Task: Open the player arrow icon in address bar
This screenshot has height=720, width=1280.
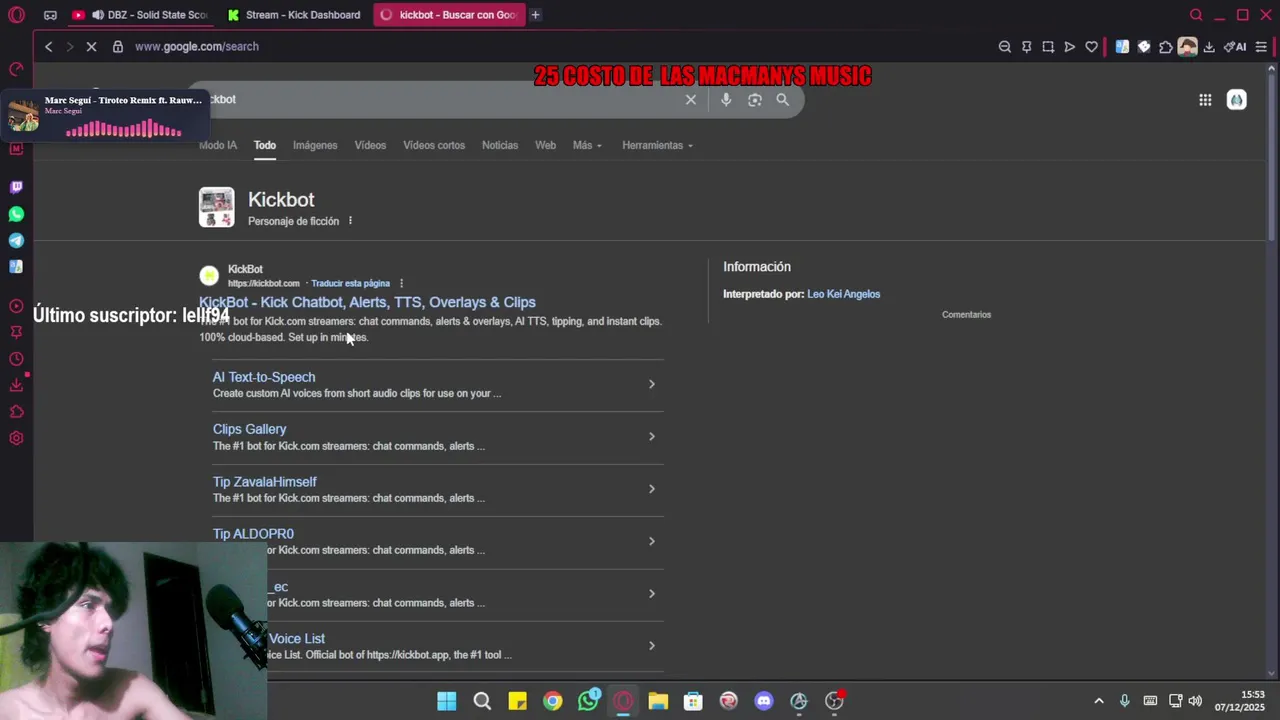Action: click(x=1069, y=46)
